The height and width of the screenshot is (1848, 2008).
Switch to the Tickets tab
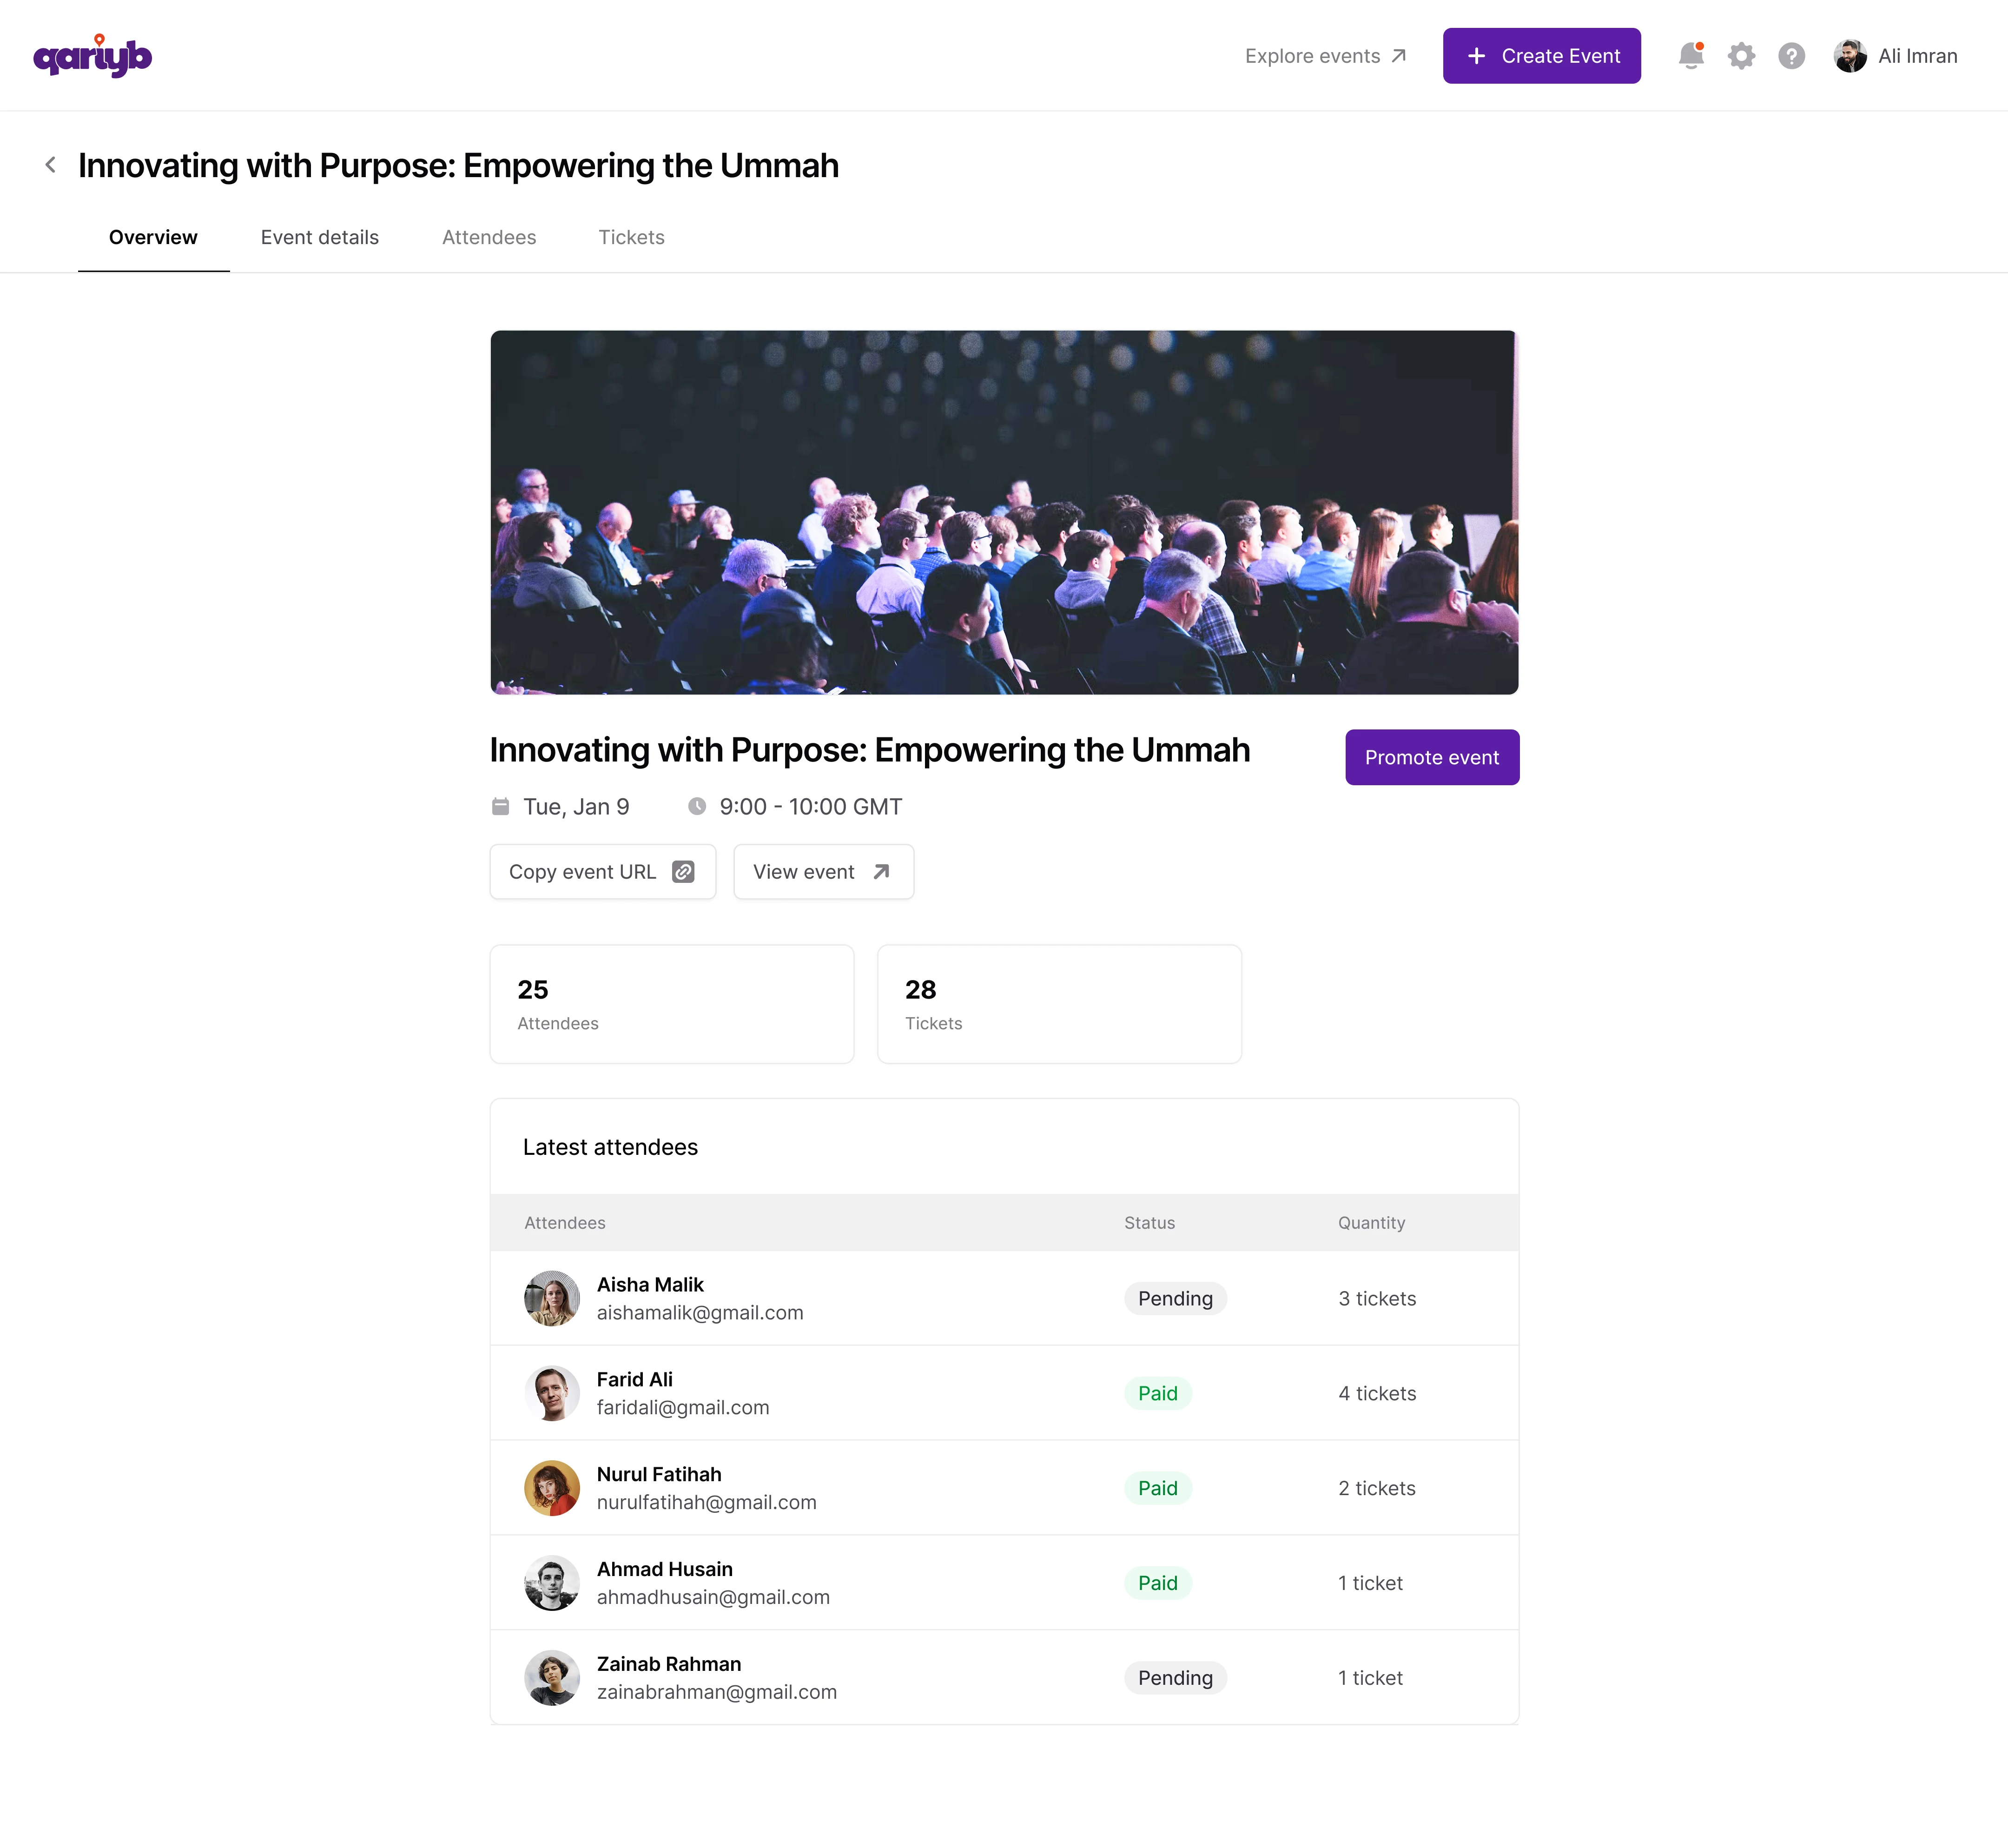coord(631,237)
